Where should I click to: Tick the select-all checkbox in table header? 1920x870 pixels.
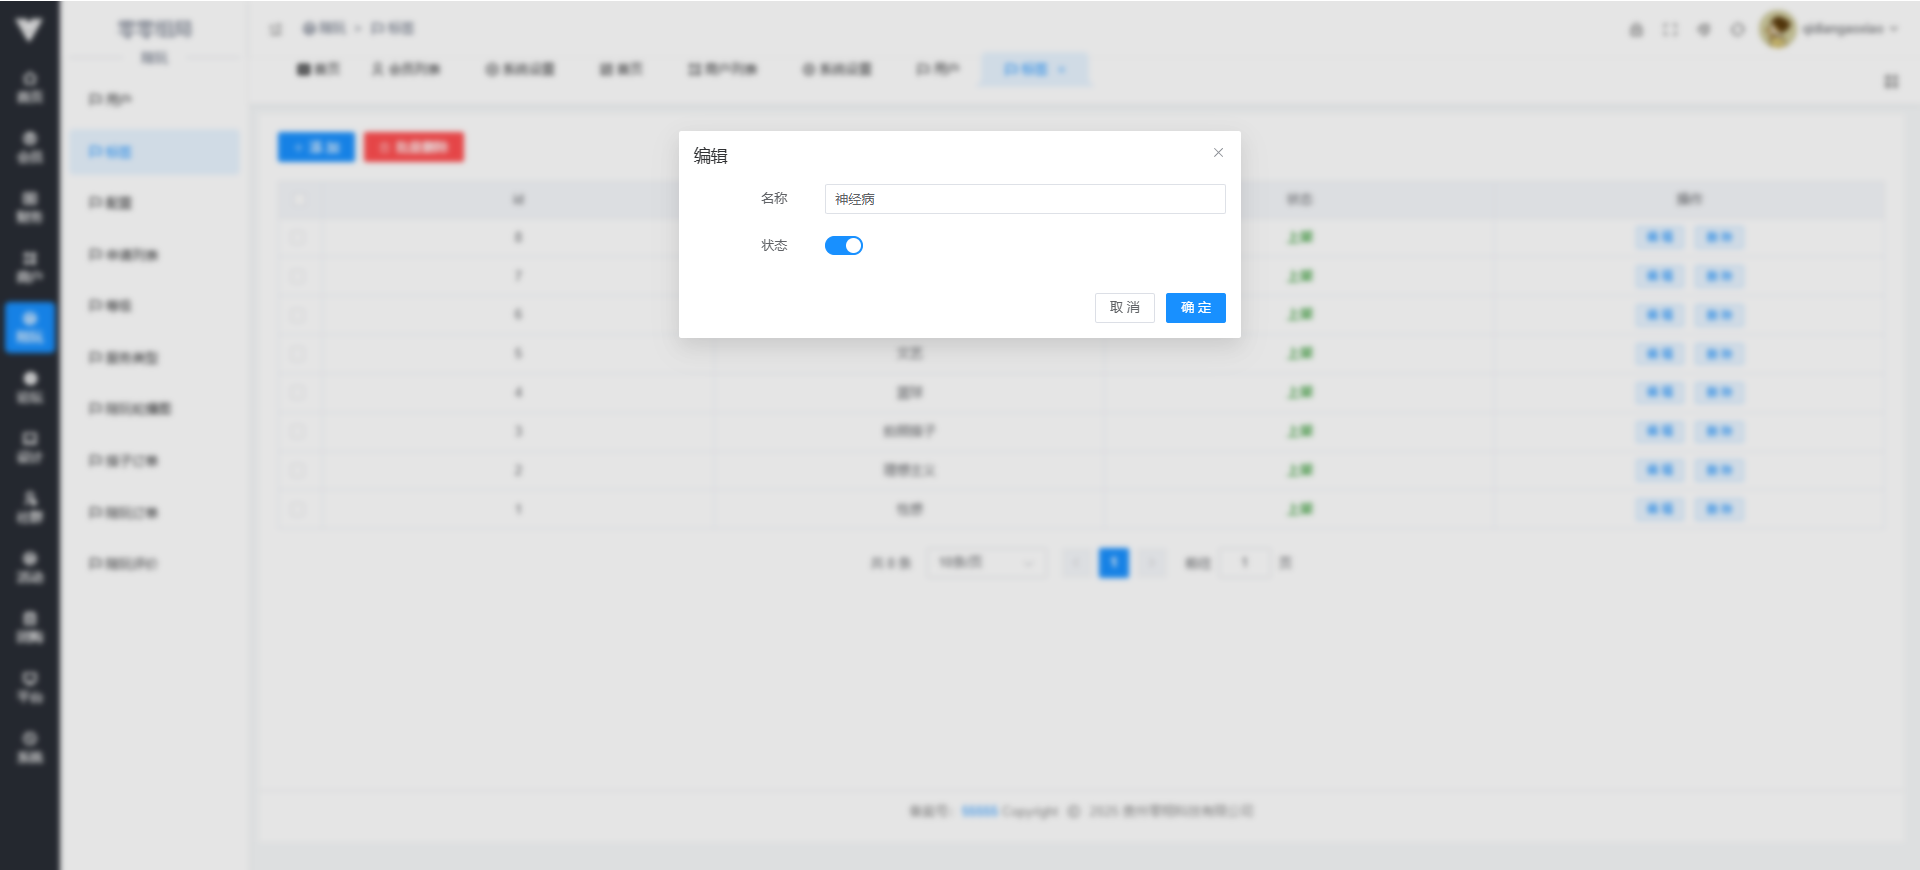298,200
